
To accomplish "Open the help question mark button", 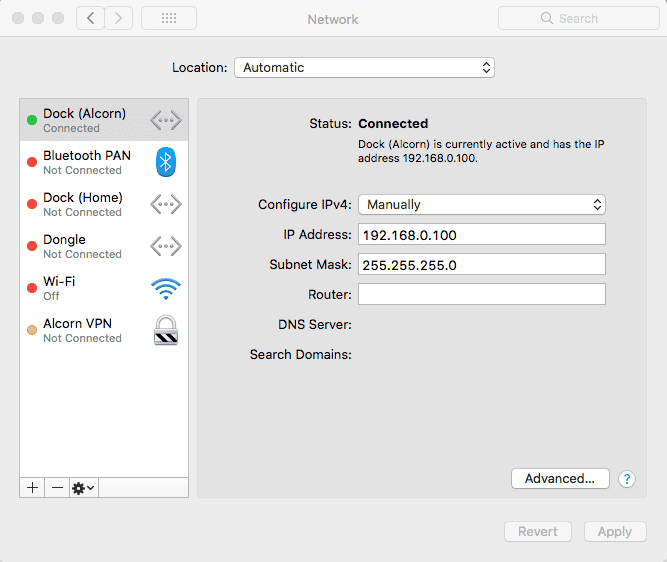I will tap(627, 479).
